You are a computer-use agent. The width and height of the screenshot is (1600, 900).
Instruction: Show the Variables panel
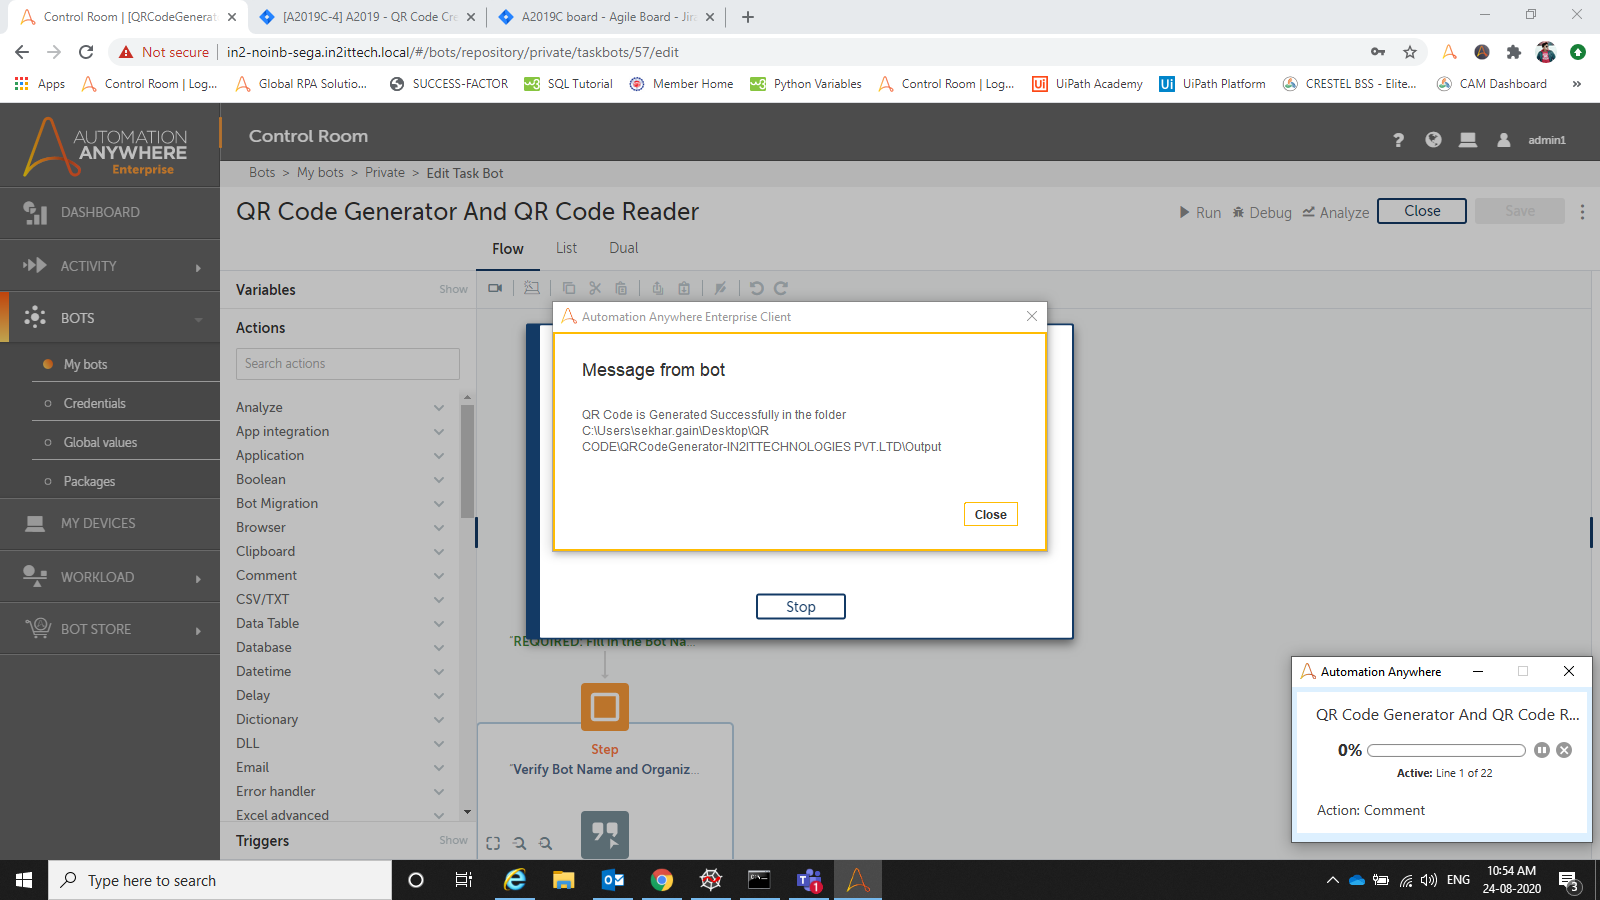[x=453, y=289]
